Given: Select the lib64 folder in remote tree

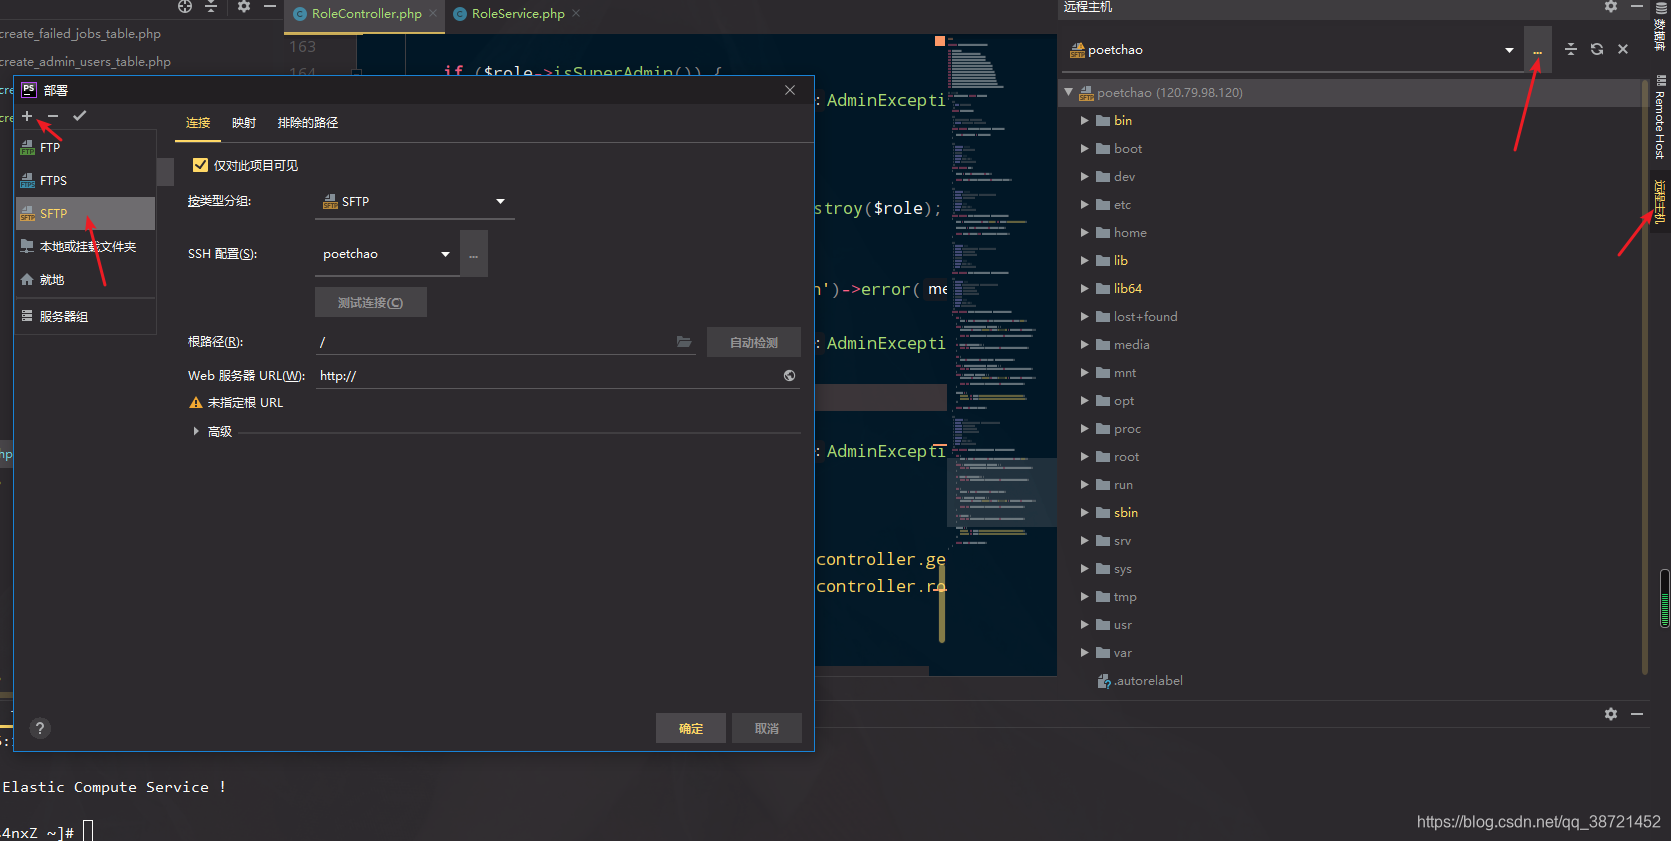Looking at the screenshot, I should [x=1128, y=288].
